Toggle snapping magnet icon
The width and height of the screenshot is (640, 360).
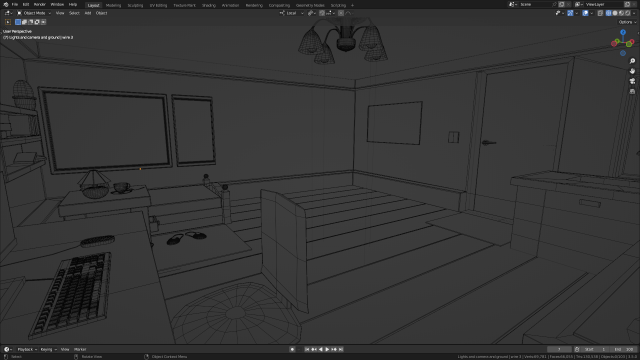pyautogui.click(x=322, y=13)
